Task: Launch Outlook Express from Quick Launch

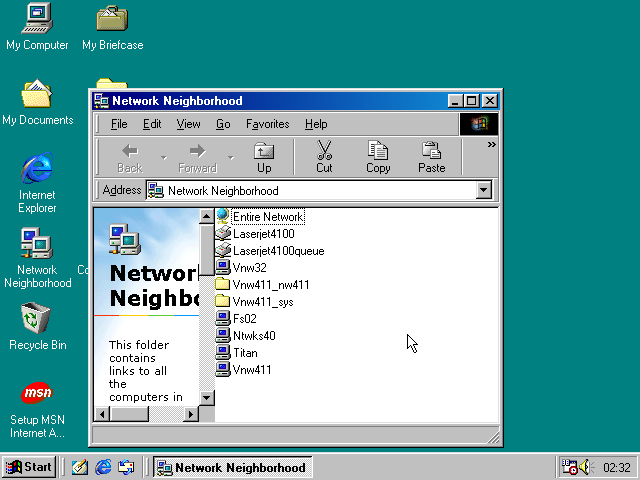Action: click(126, 467)
